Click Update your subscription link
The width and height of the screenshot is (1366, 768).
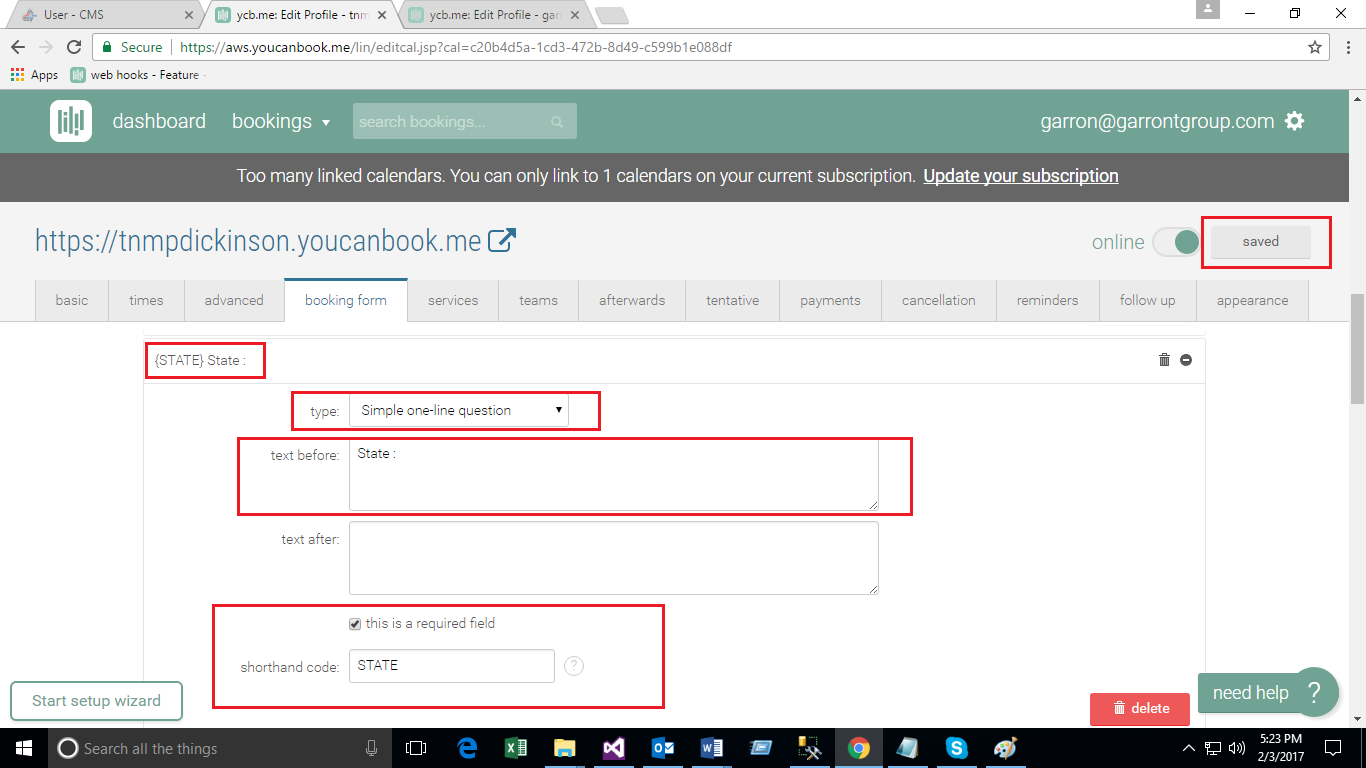click(x=1020, y=176)
